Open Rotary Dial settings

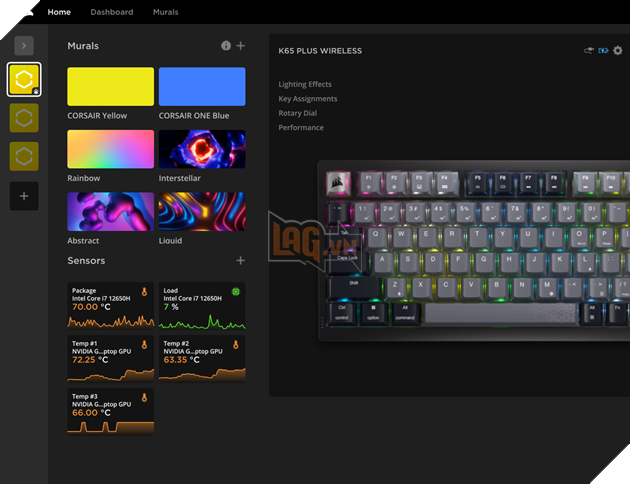pyautogui.click(x=298, y=113)
